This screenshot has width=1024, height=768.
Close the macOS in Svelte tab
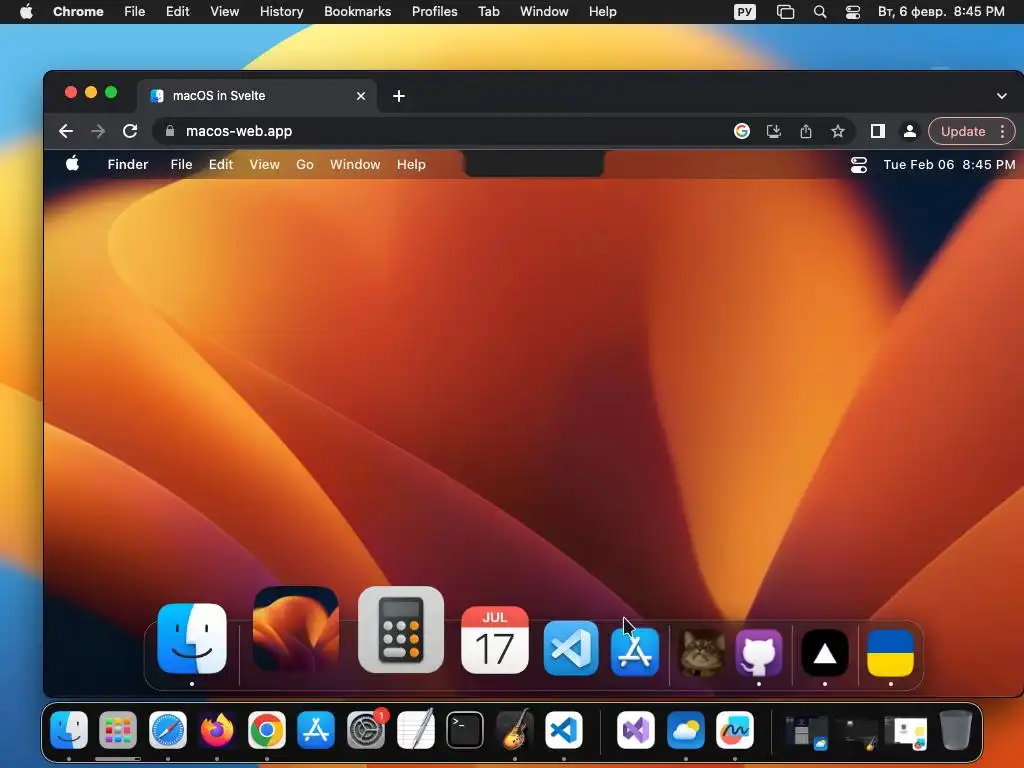click(360, 96)
